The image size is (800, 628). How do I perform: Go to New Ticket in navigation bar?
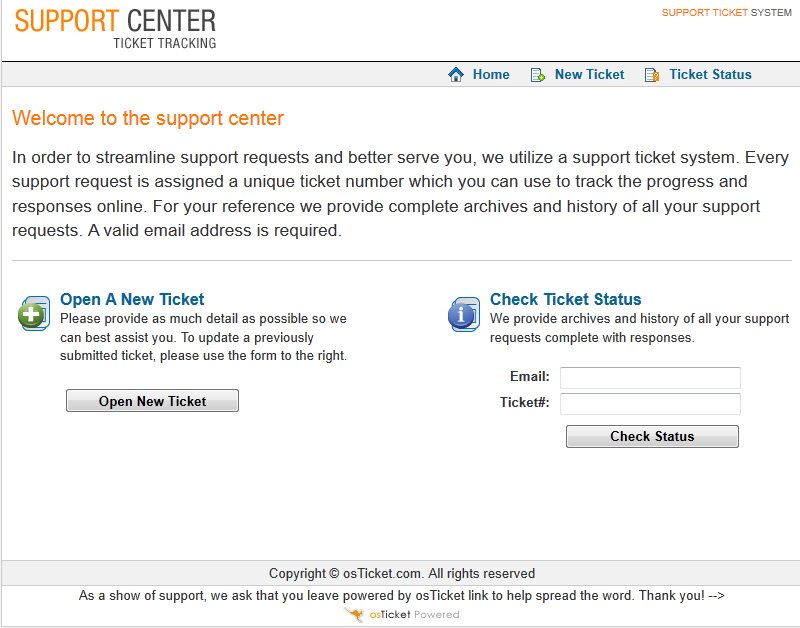(x=589, y=75)
